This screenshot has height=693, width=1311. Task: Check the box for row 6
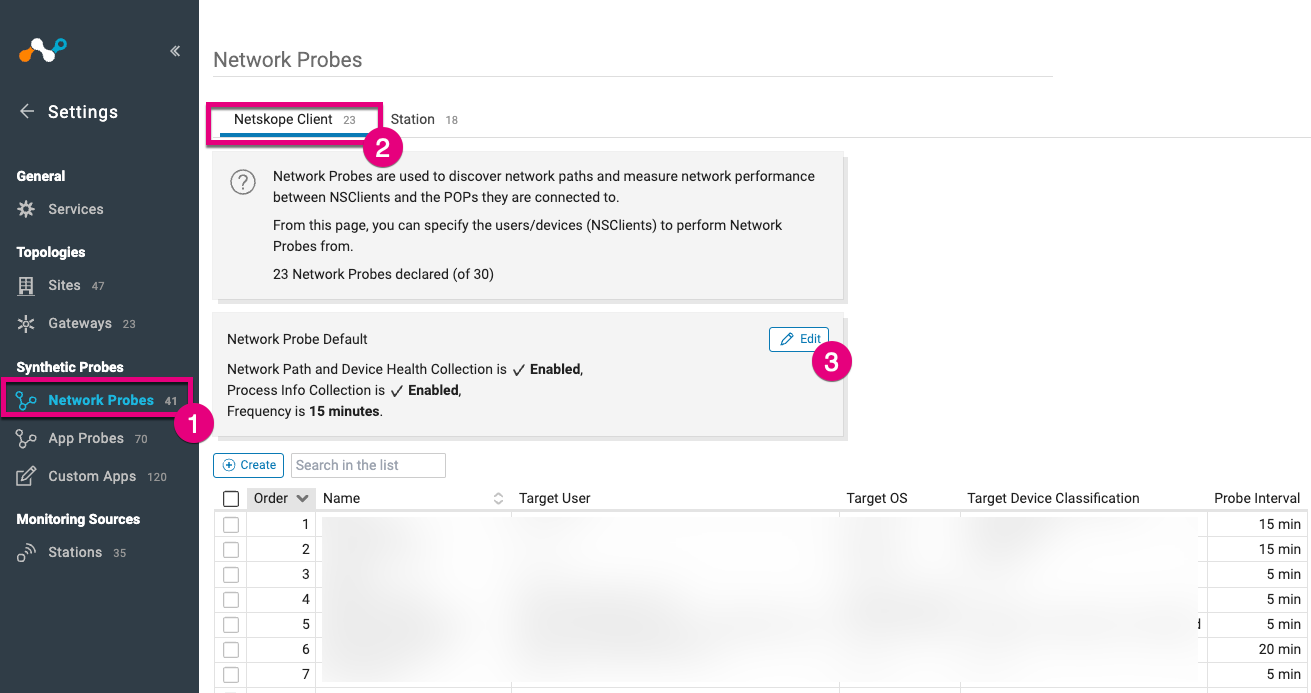tap(231, 649)
